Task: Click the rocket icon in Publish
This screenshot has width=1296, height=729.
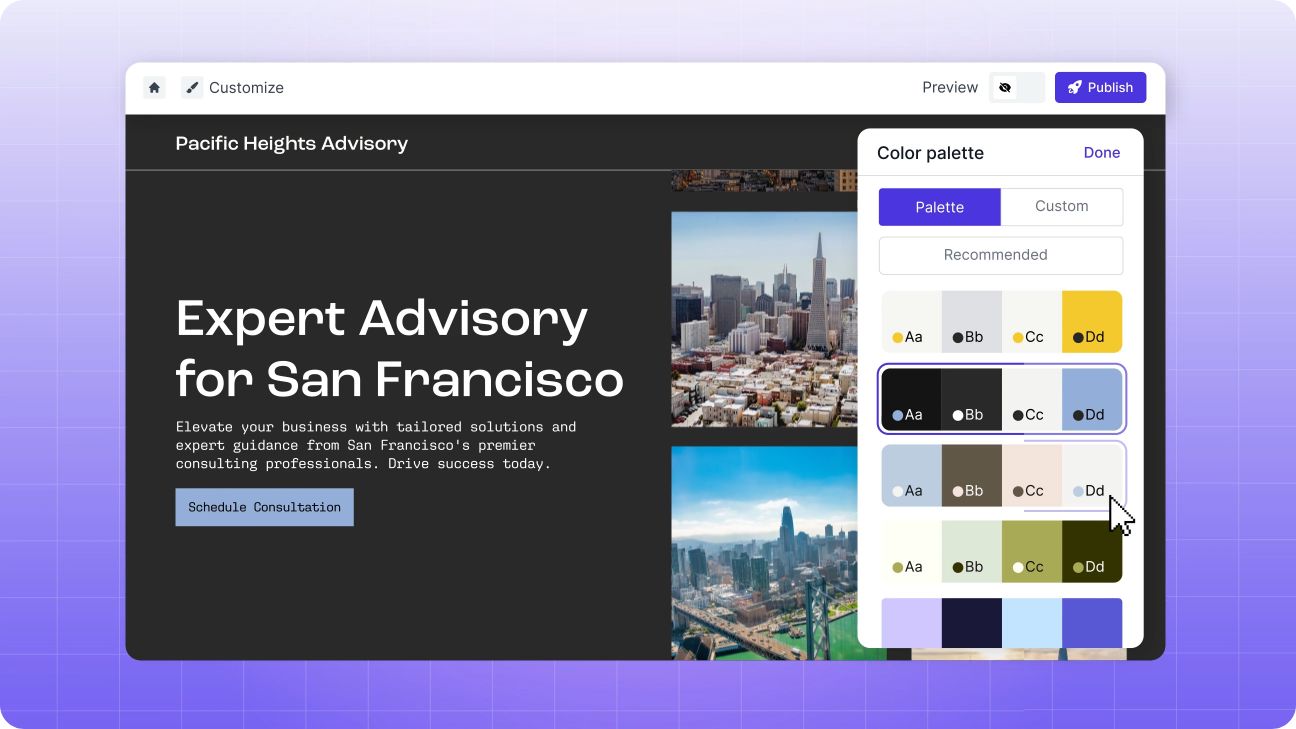Action: (x=1075, y=87)
